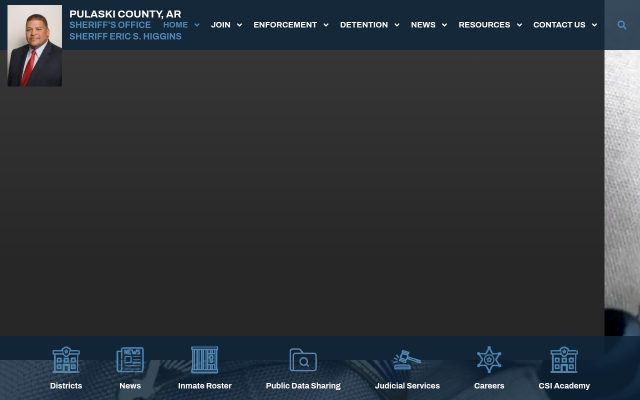
Task: Open the Enforcement nav item
Action: coord(285,25)
